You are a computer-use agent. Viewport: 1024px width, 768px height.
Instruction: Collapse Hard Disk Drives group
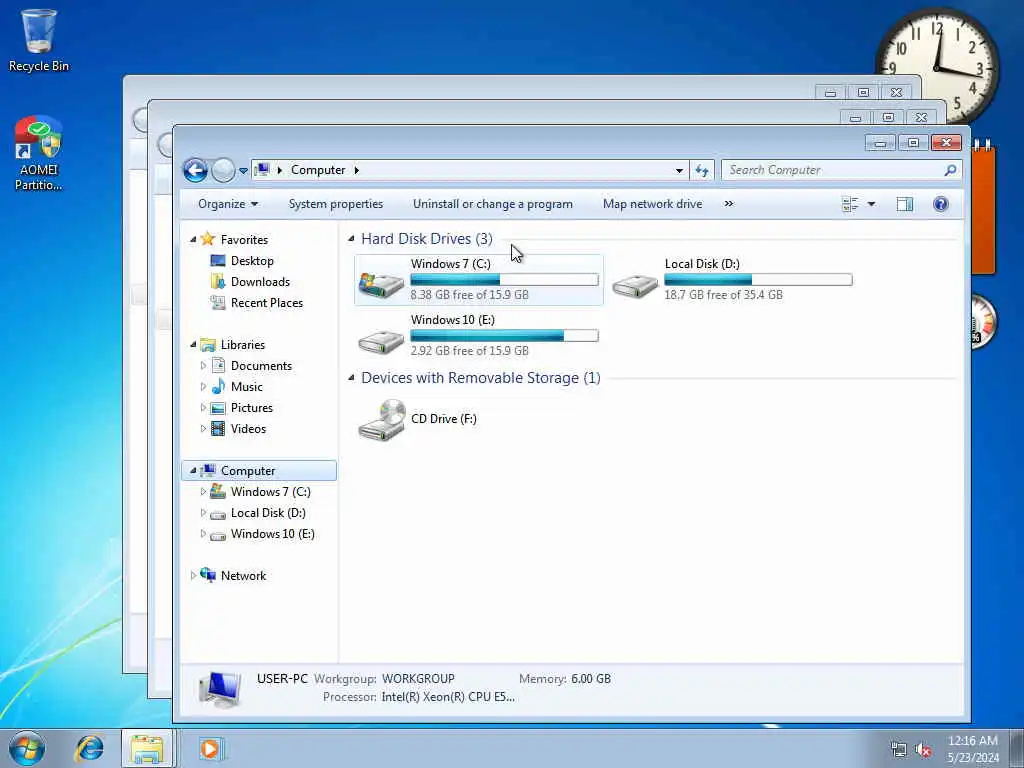(351, 239)
